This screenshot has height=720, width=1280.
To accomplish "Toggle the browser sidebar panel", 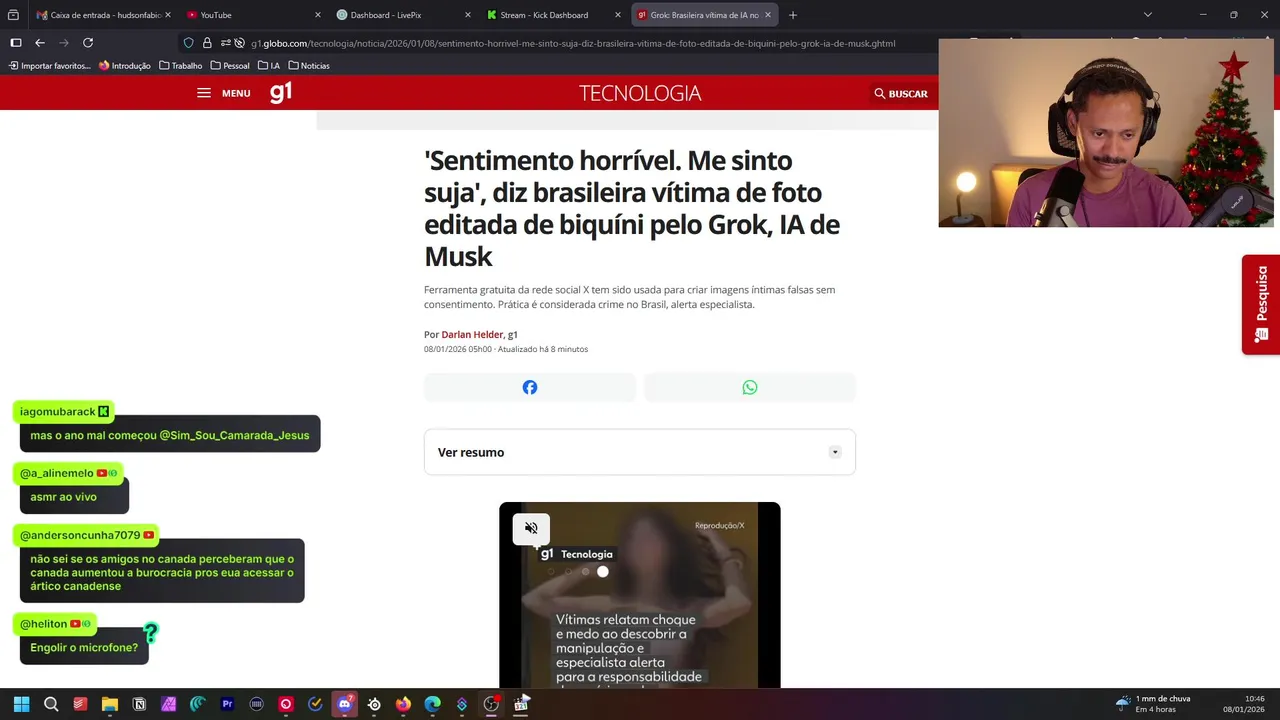I will click(x=16, y=43).
